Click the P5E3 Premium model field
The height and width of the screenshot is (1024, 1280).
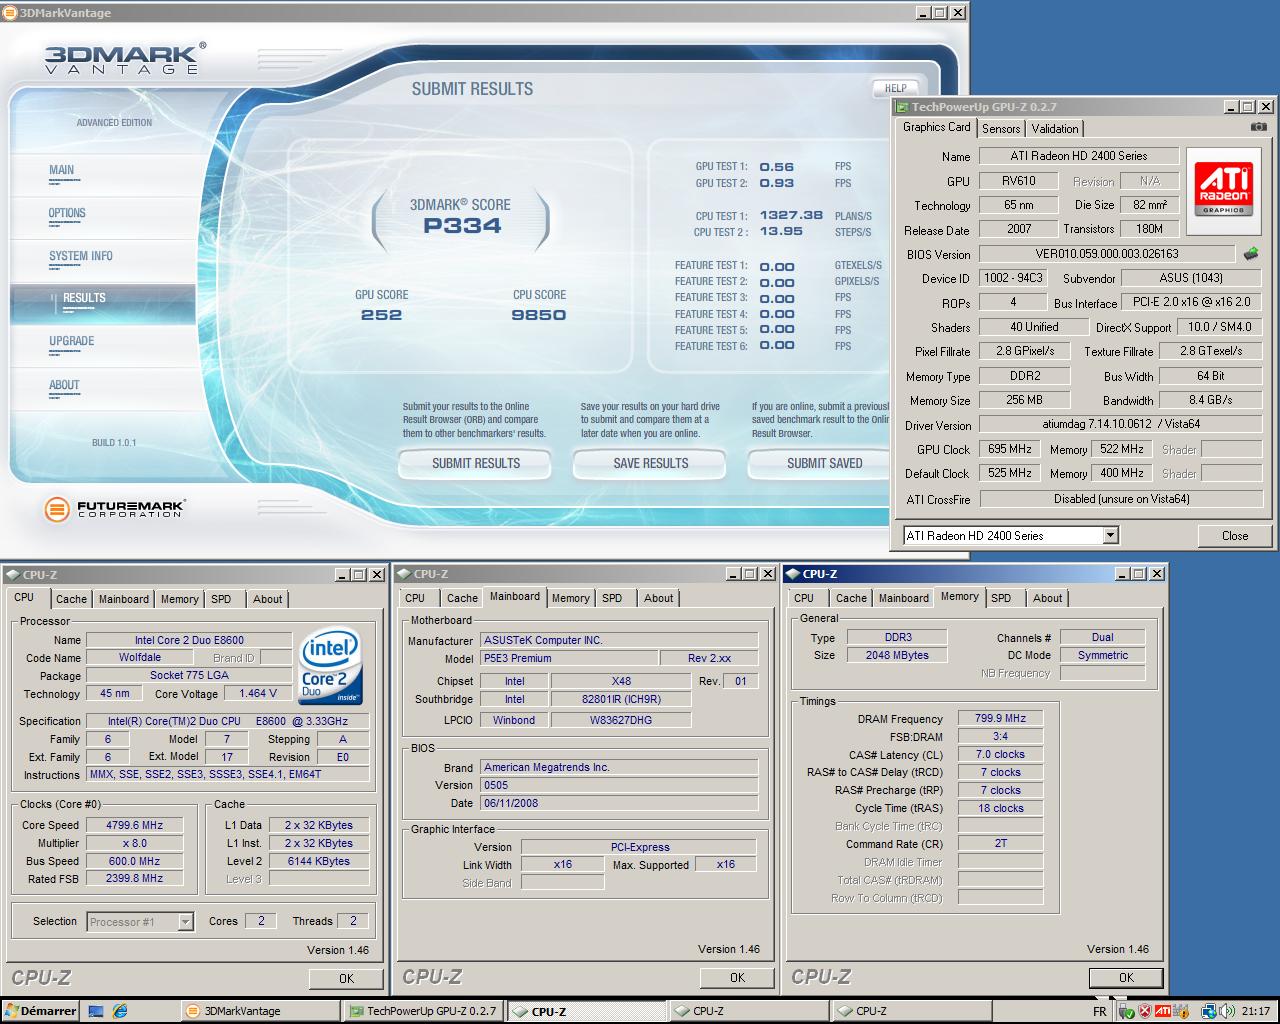tap(569, 658)
